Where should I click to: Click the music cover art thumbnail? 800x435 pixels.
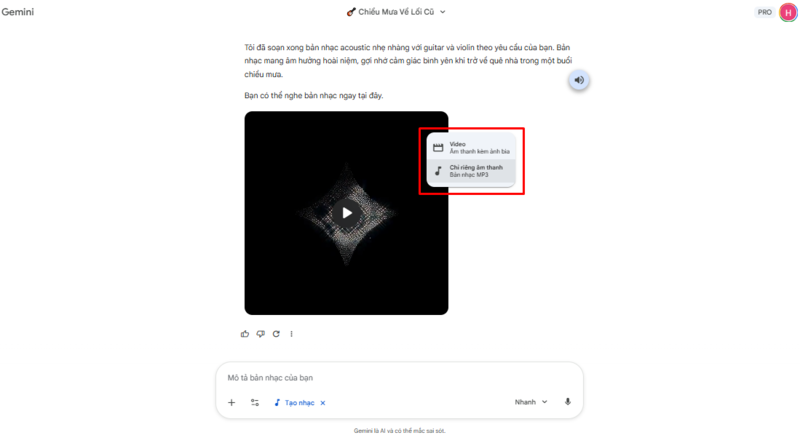tap(346, 213)
